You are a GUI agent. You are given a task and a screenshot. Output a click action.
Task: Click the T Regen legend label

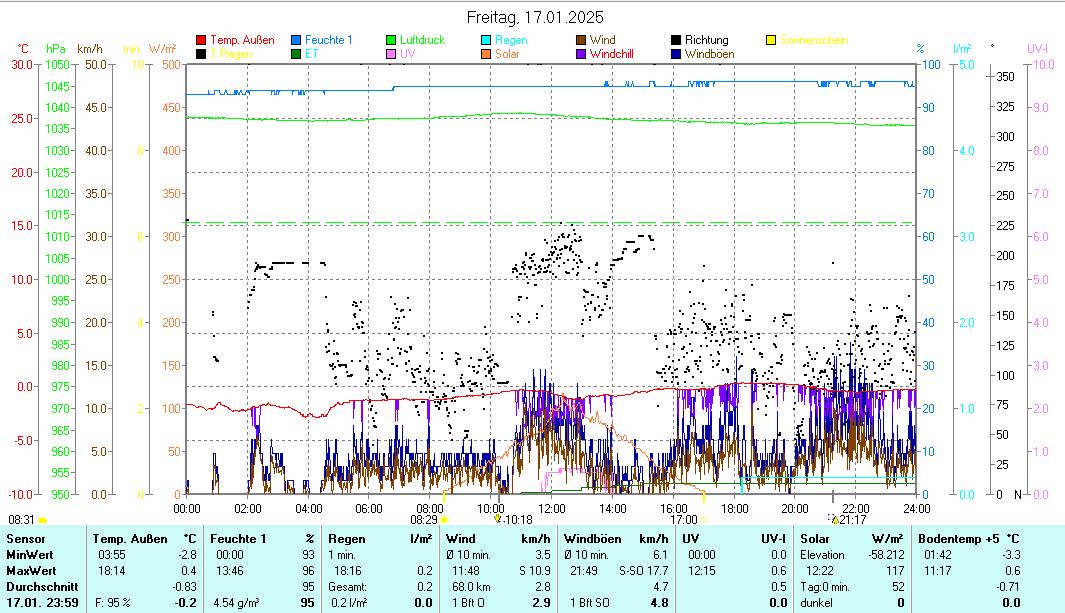(x=230, y=54)
